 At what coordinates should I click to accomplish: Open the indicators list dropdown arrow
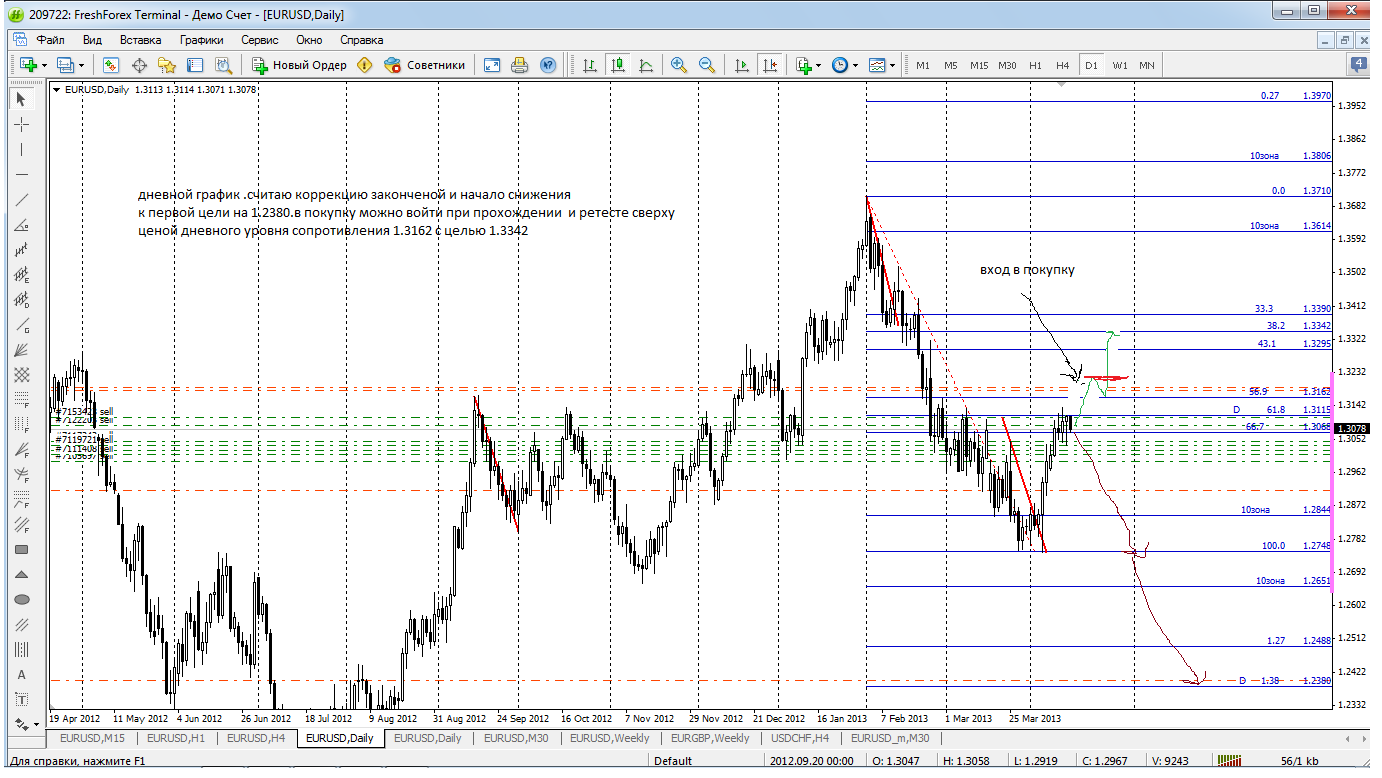pyautogui.click(x=818, y=65)
